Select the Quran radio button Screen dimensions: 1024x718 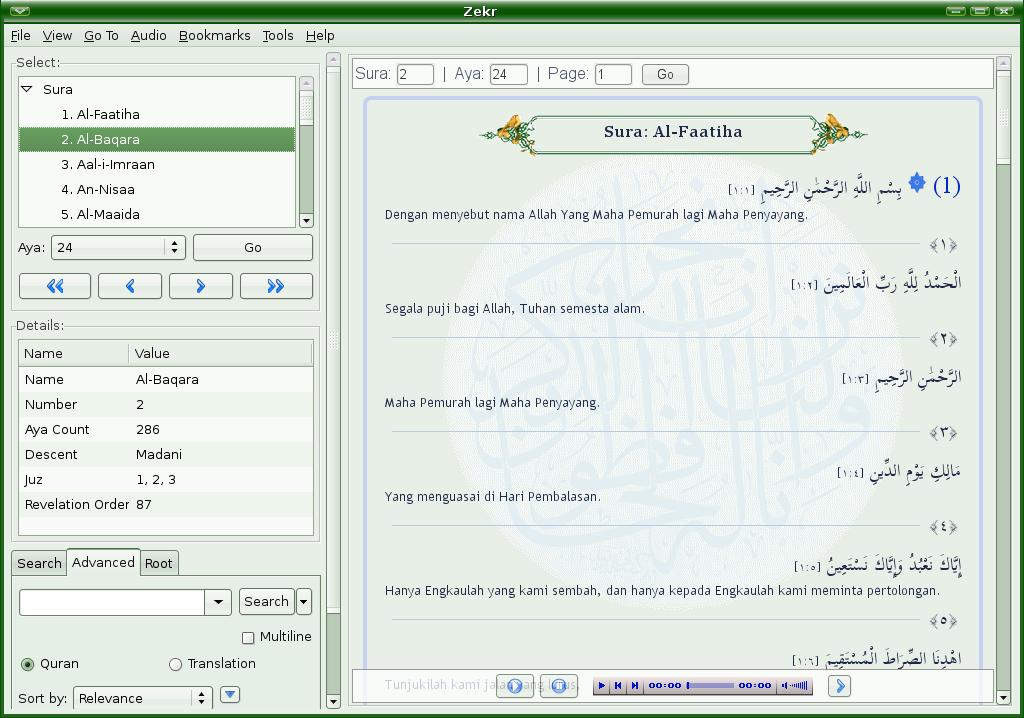(28, 664)
